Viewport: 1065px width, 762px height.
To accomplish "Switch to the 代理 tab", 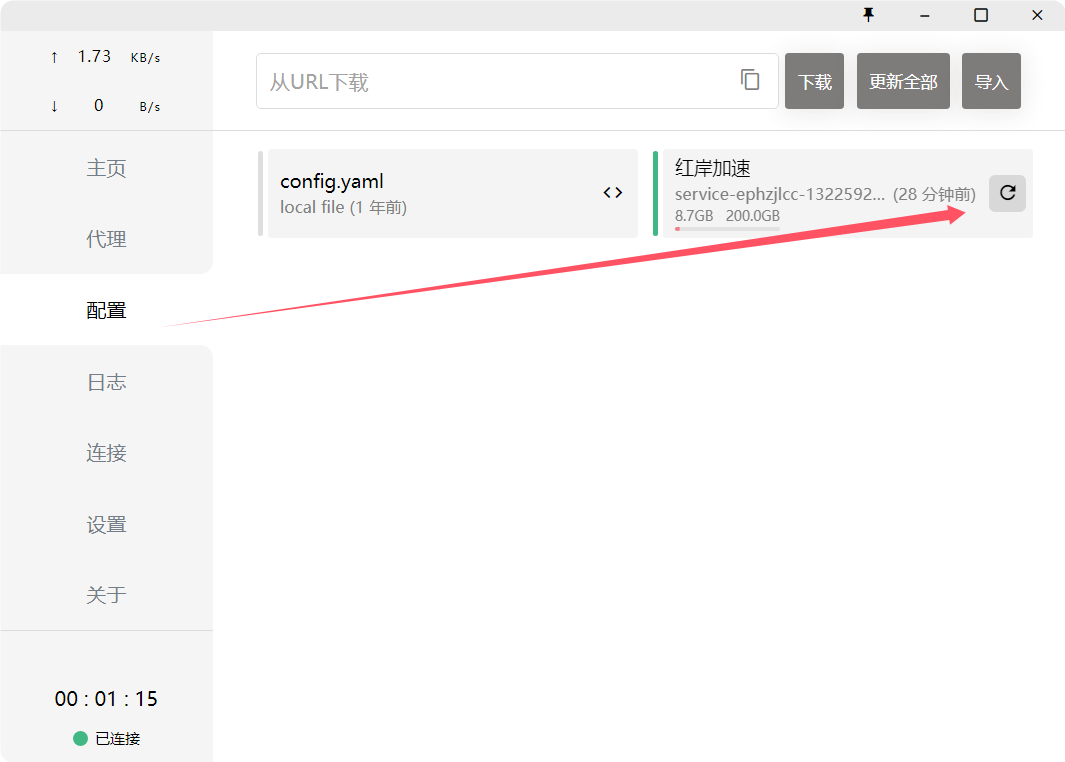I will 106,239.
